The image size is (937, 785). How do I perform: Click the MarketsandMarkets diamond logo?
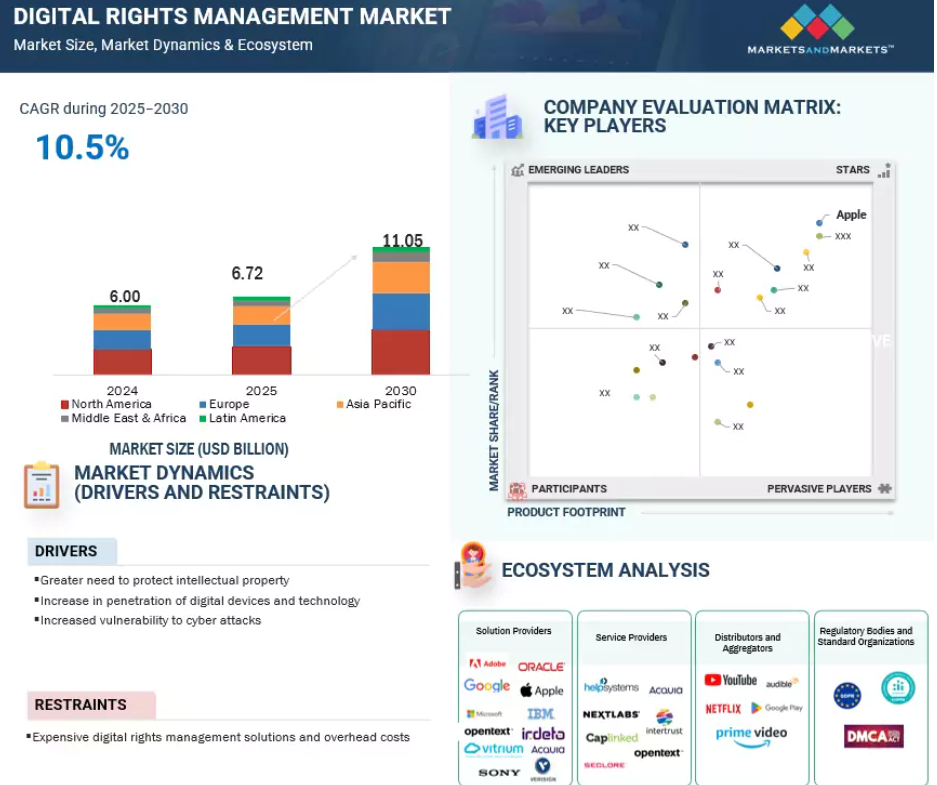coord(817,22)
